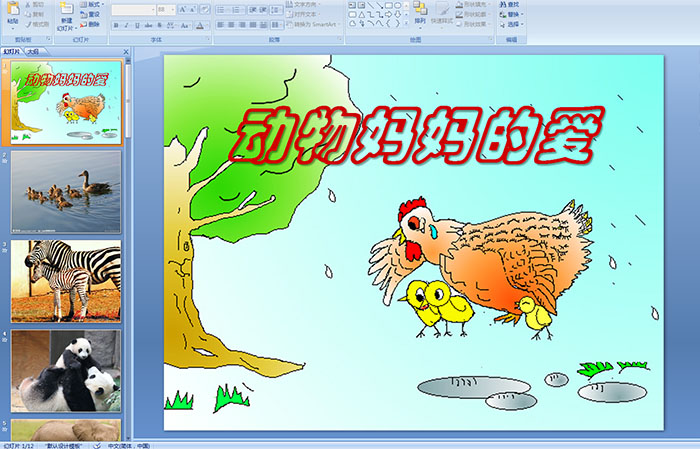
Task: Click the Replace (替换) icon
Action: (x=511, y=14)
